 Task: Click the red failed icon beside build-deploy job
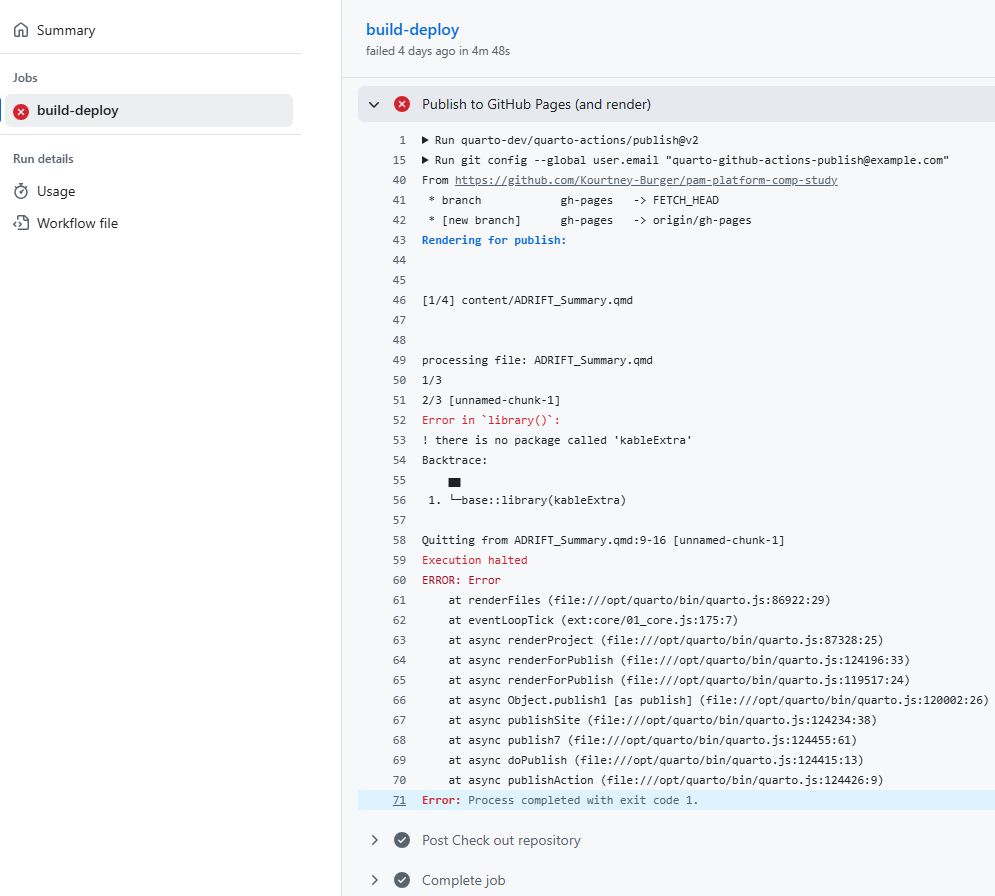click(21, 111)
